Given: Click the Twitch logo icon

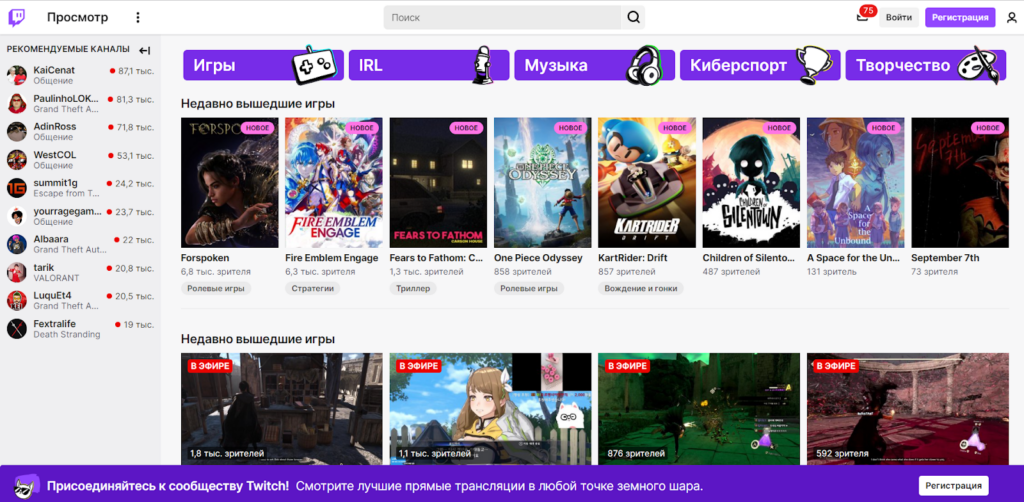Looking at the screenshot, I should click(18, 17).
